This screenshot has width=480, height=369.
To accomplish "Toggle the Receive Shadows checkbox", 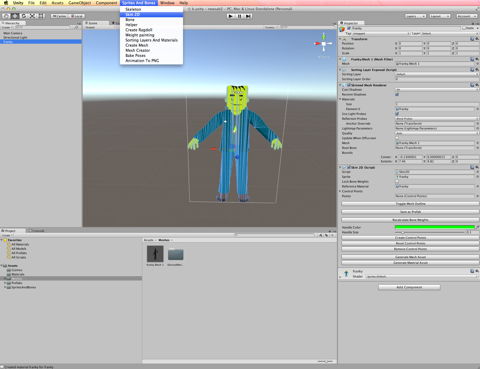I will point(397,94).
